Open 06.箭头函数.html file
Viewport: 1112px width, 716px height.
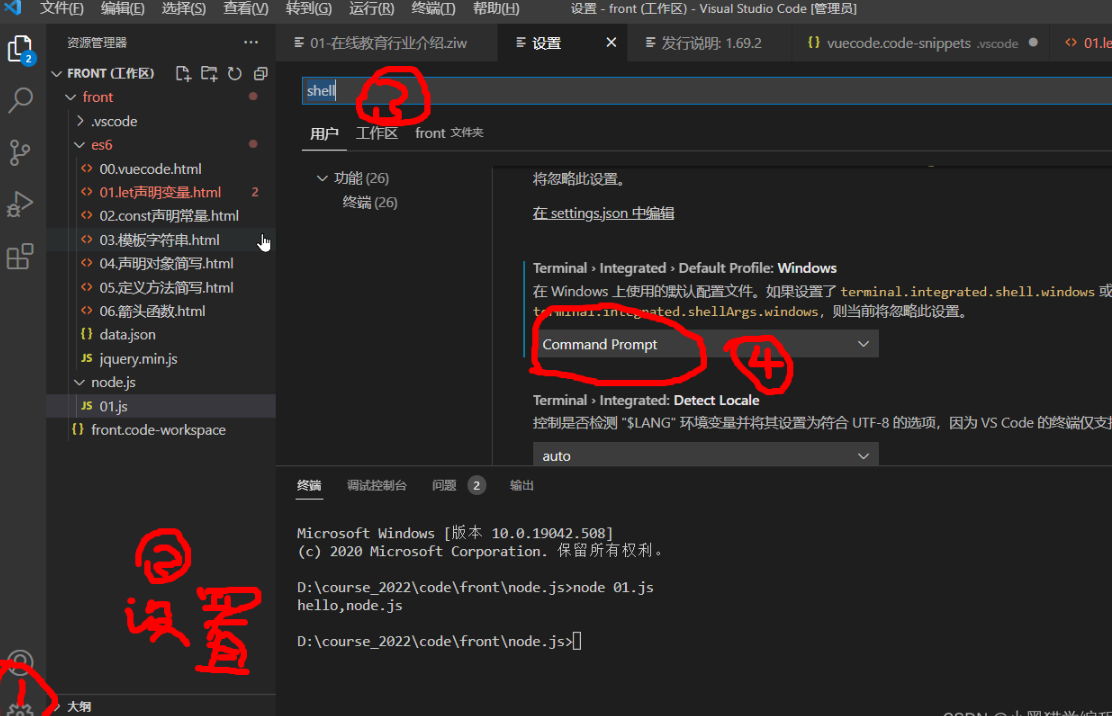152,311
